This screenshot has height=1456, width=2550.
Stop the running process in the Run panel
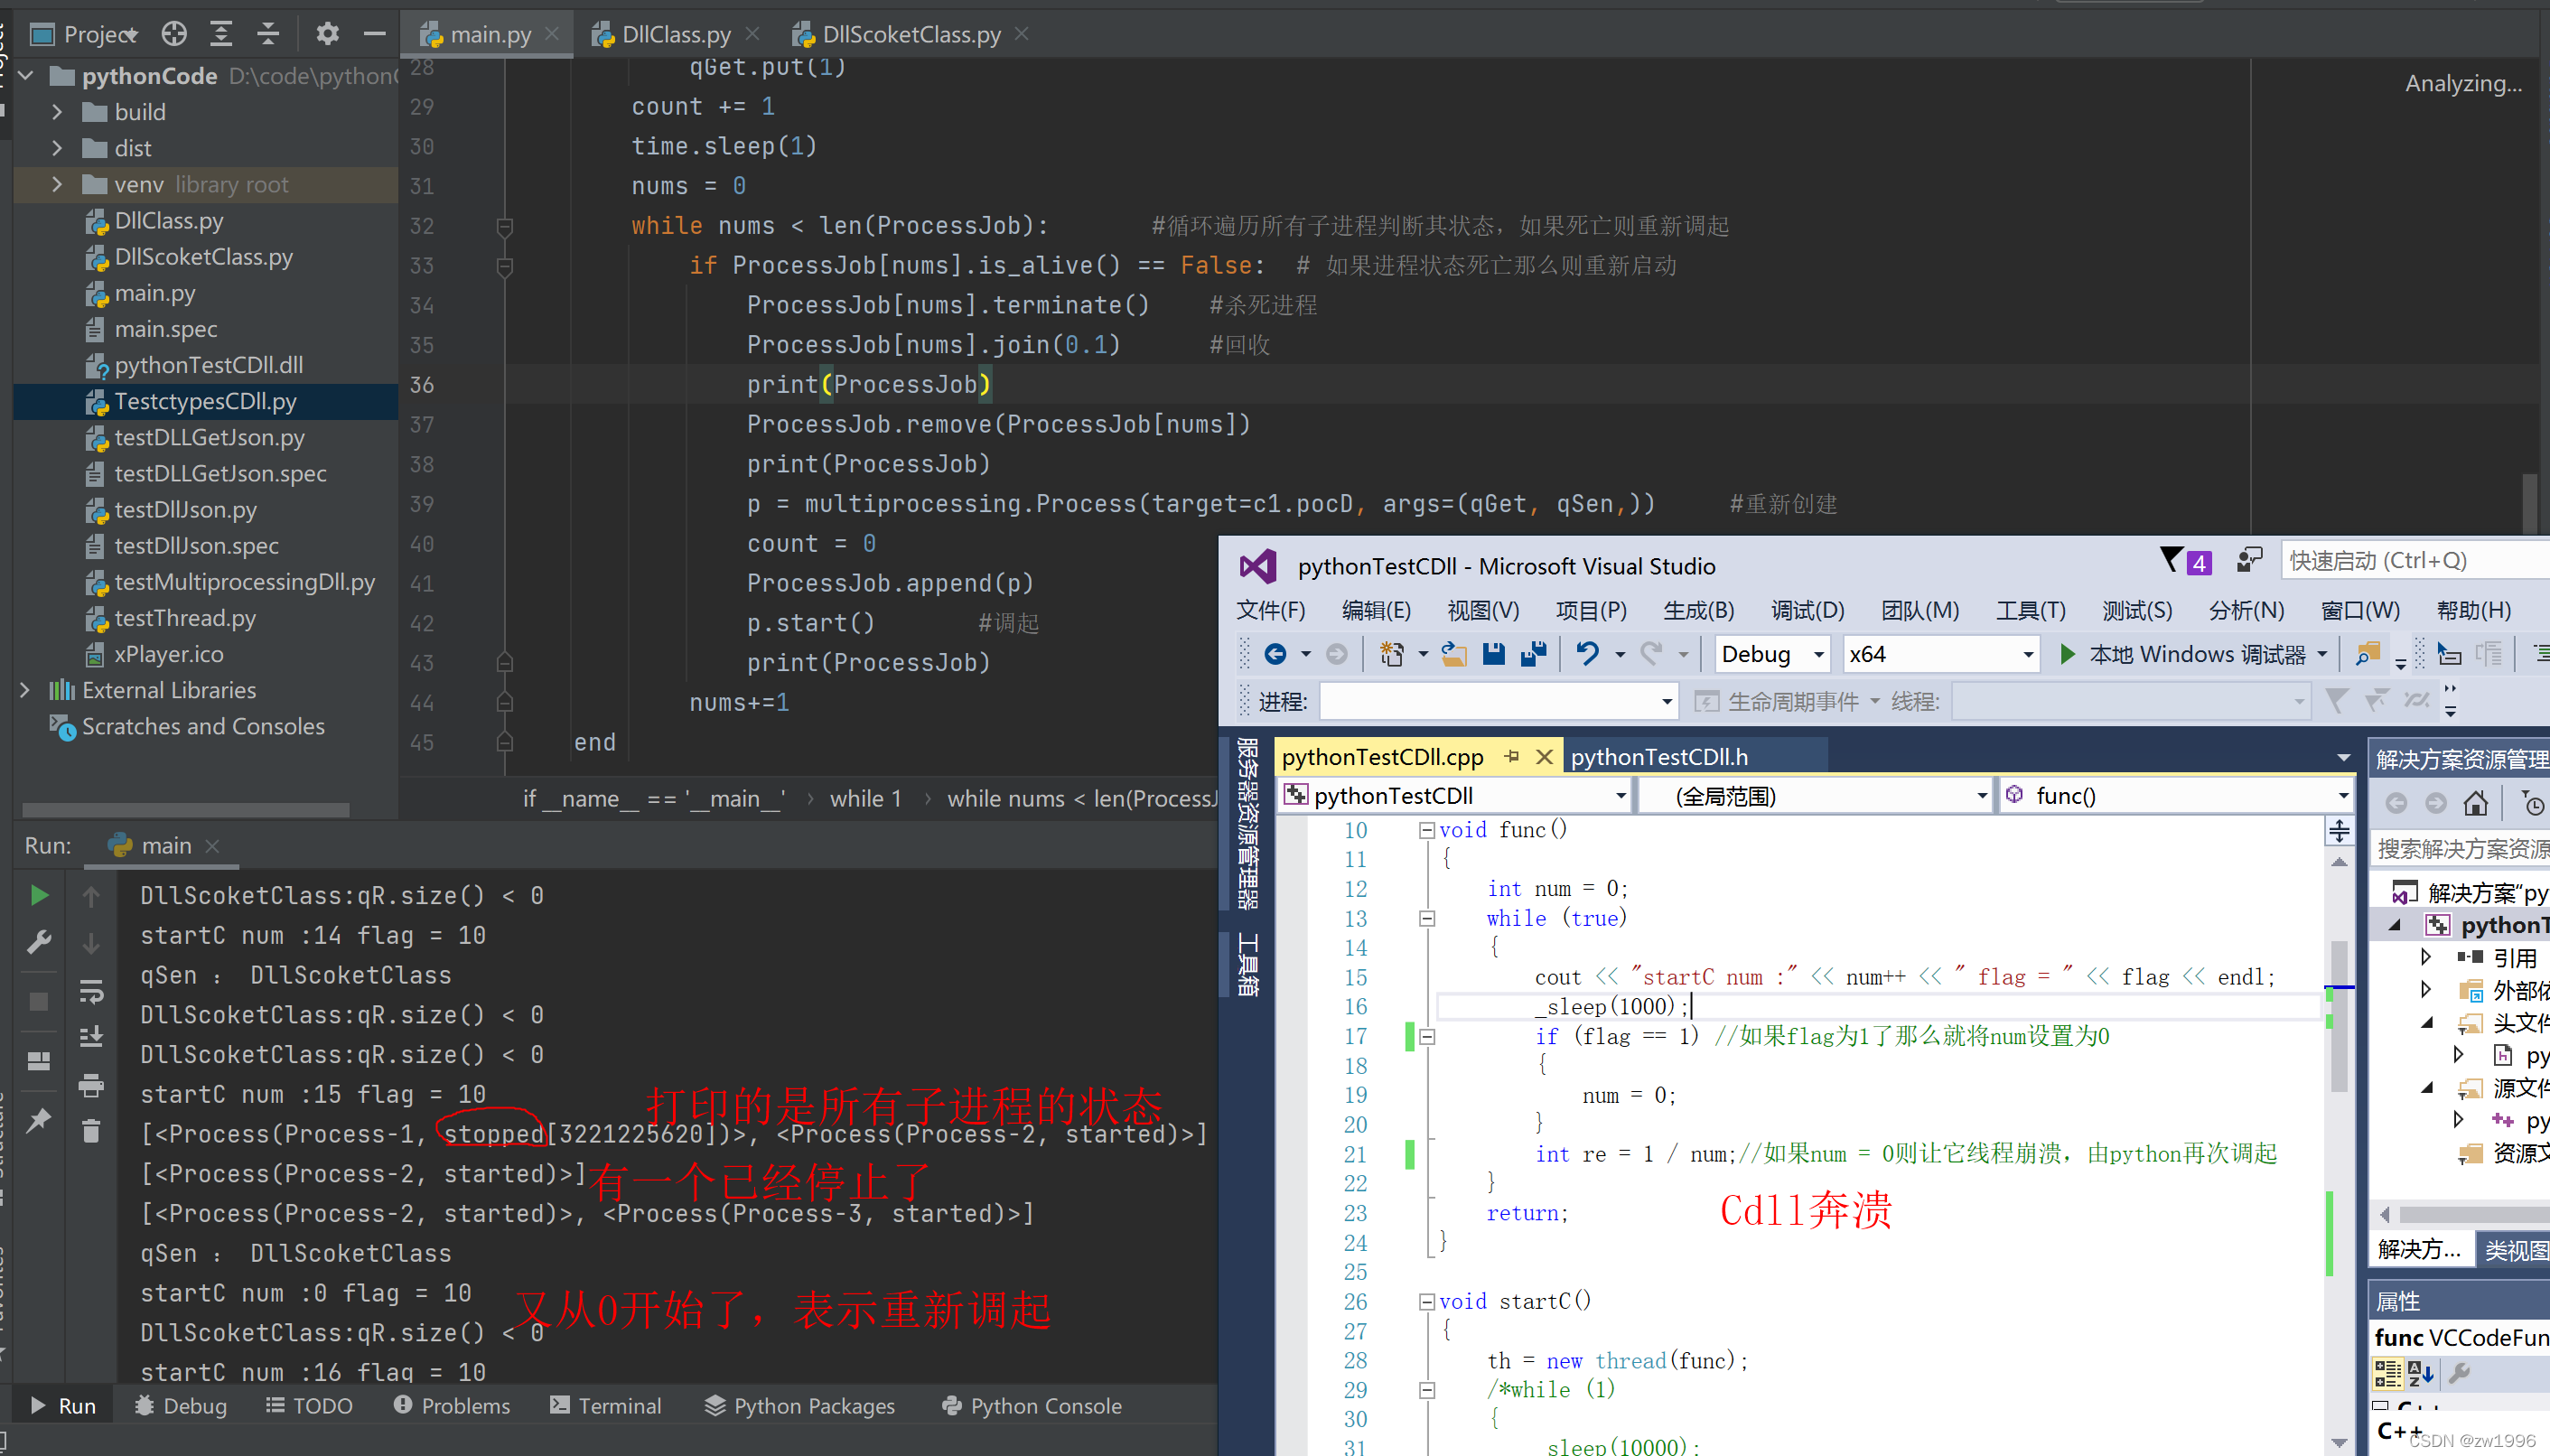coord(38,1000)
